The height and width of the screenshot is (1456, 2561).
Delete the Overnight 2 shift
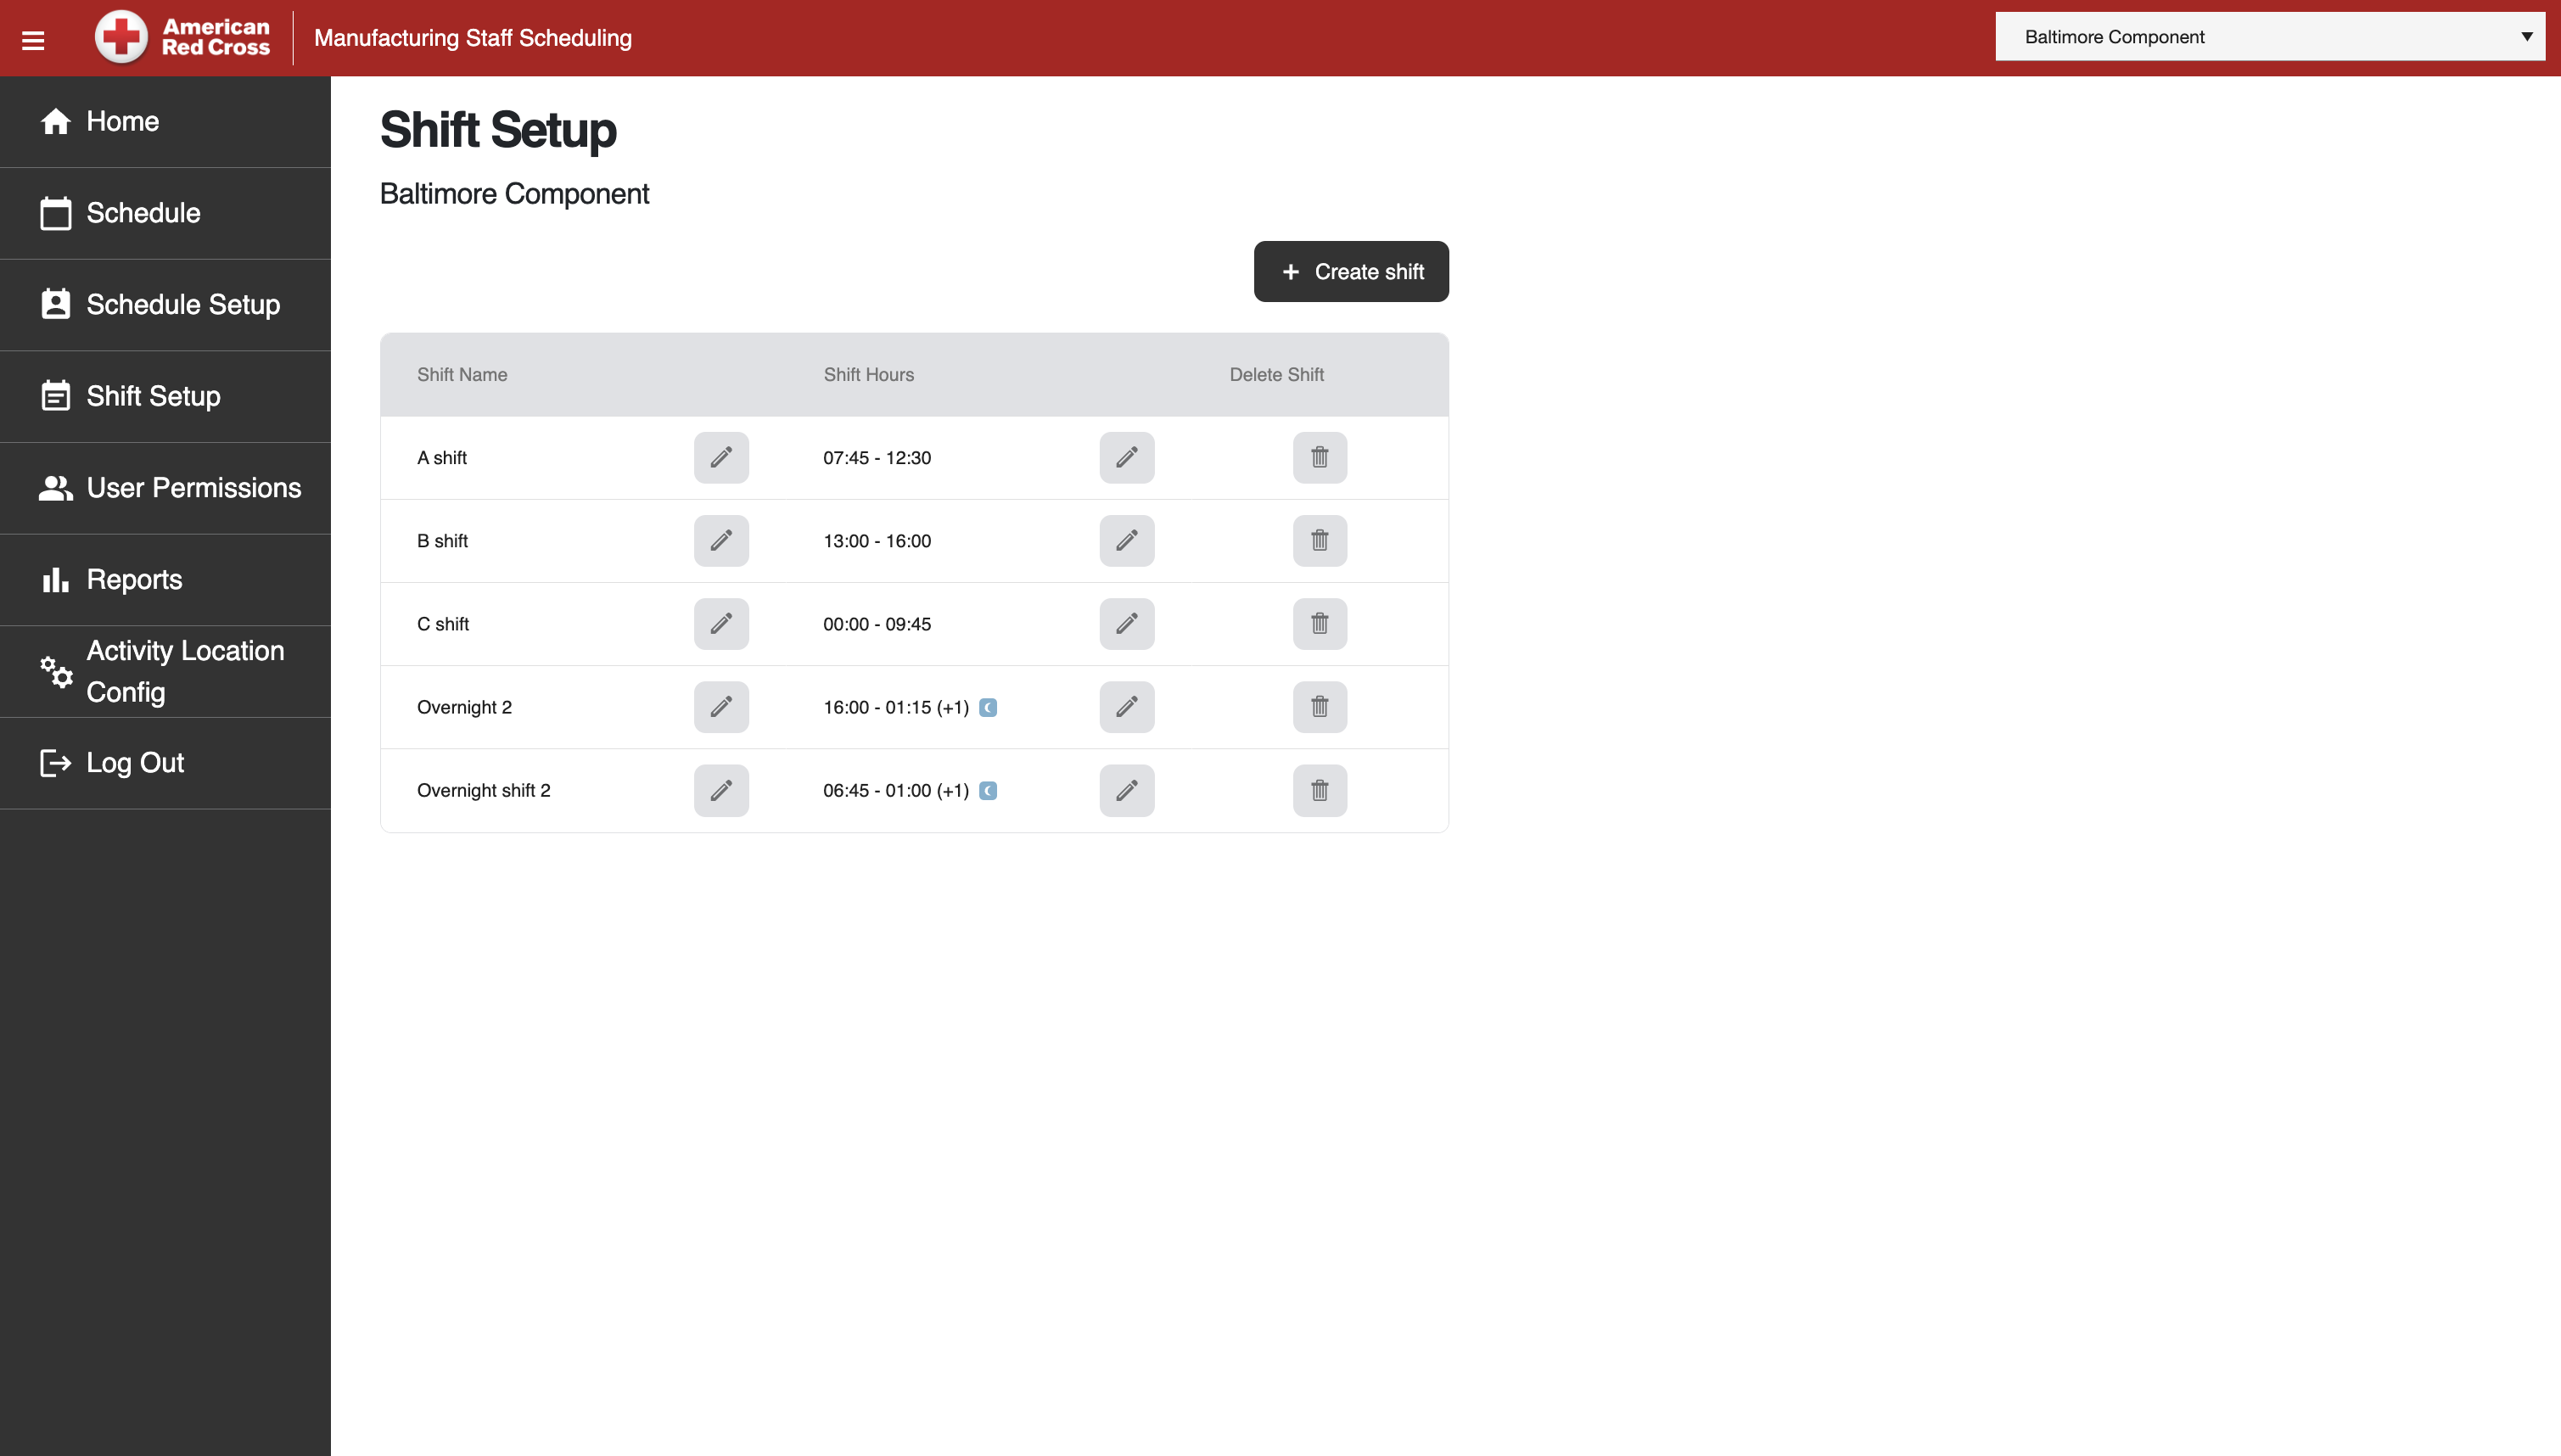pyautogui.click(x=1320, y=707)
